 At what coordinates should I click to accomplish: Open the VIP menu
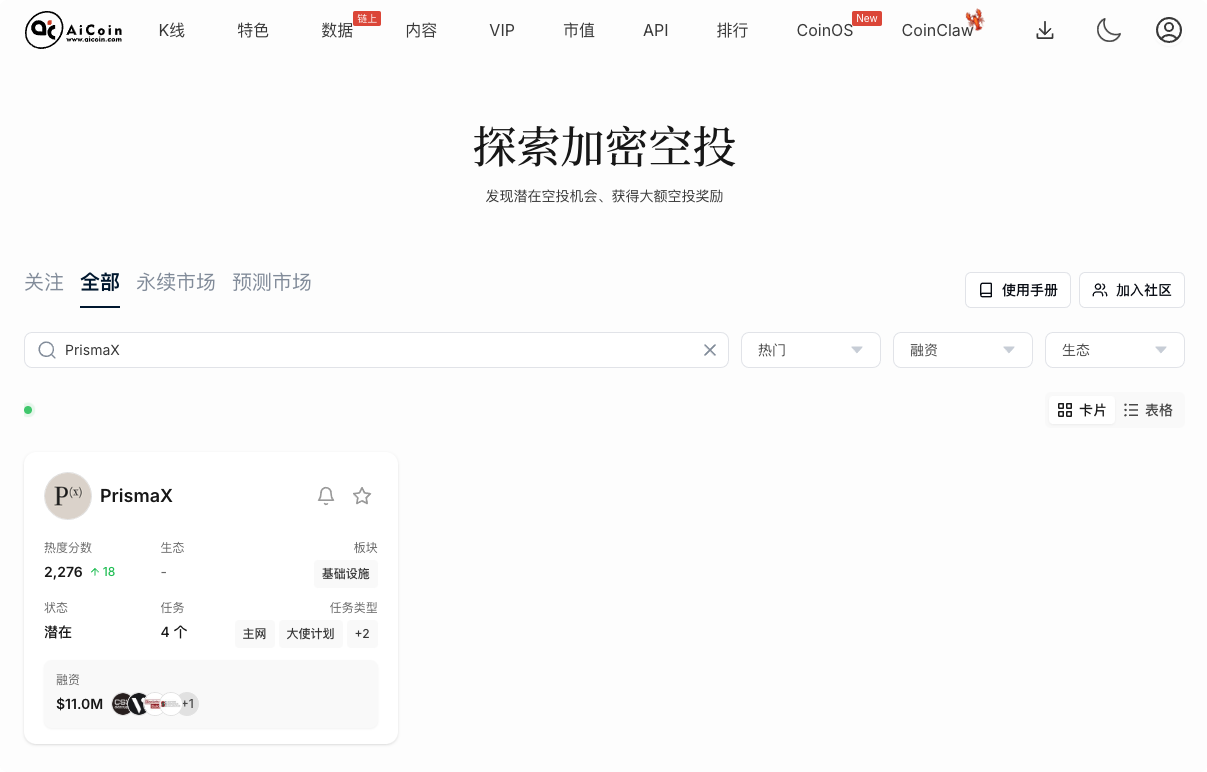[502, 30]
